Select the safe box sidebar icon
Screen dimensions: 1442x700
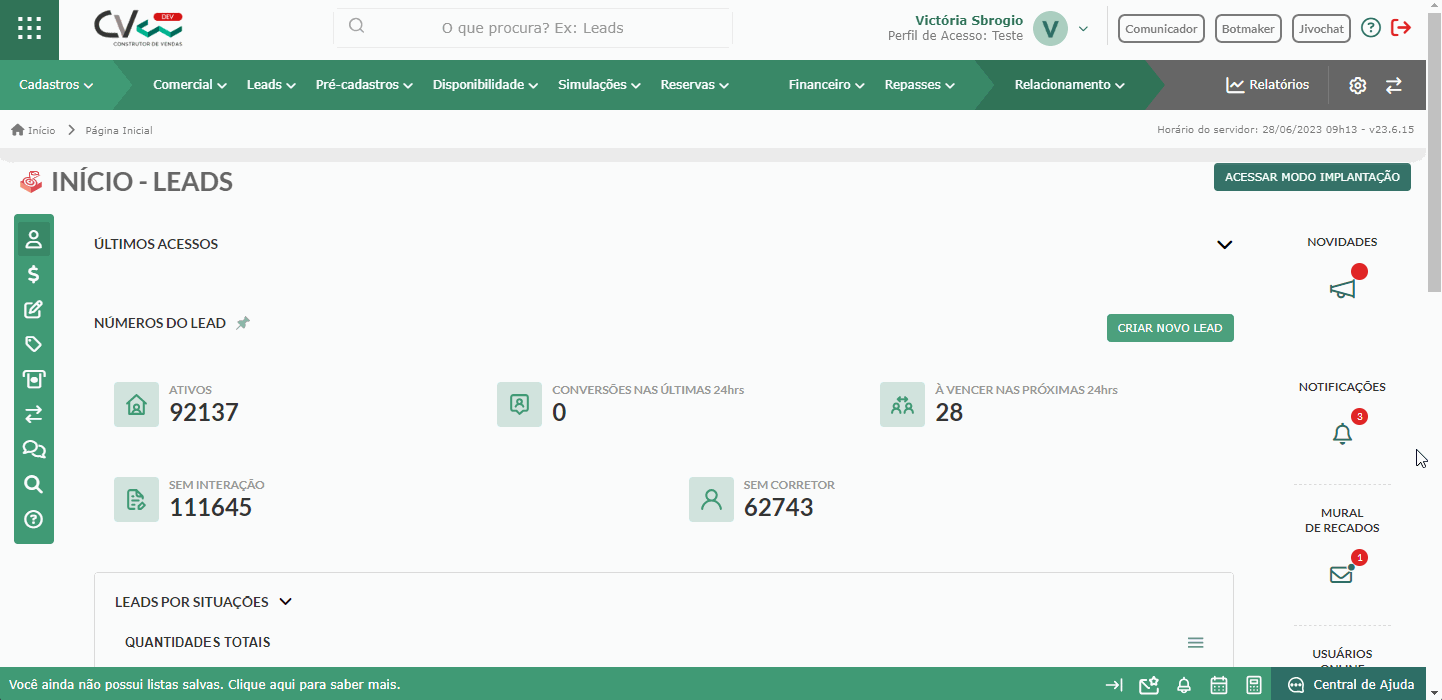(x=33, y=379)
